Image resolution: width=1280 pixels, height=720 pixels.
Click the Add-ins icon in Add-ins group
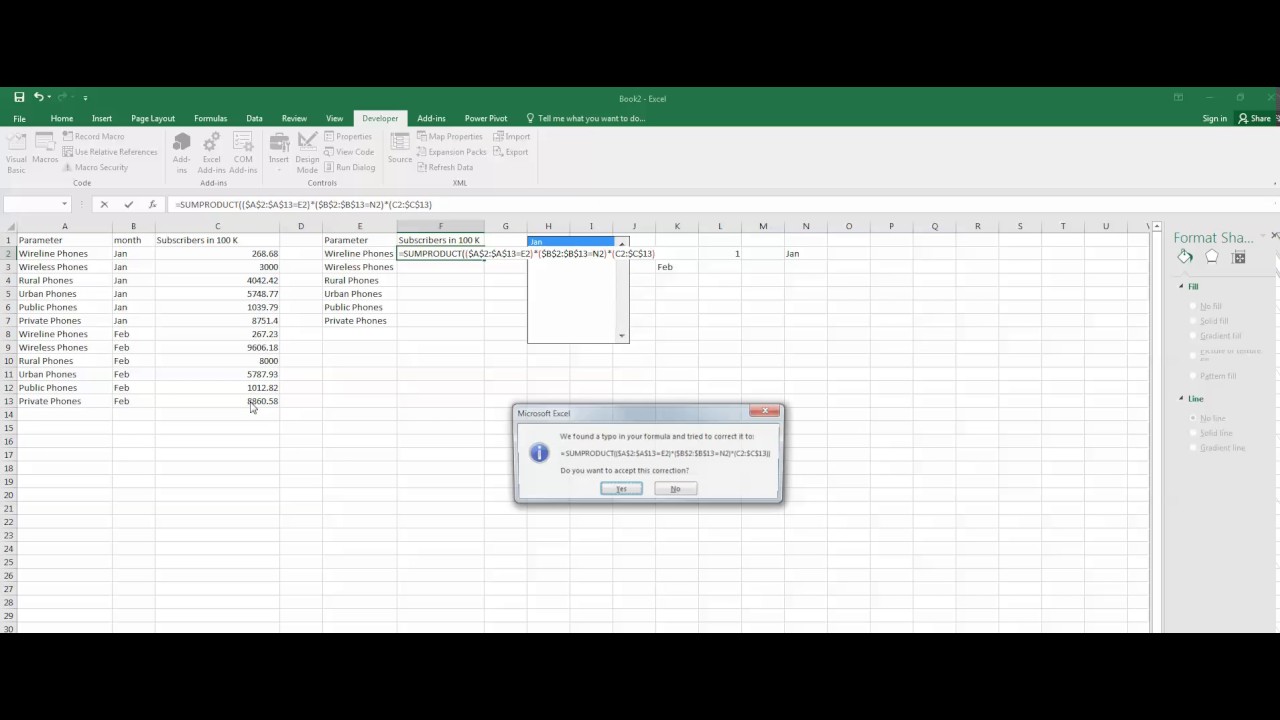click(x=181, y=152)
